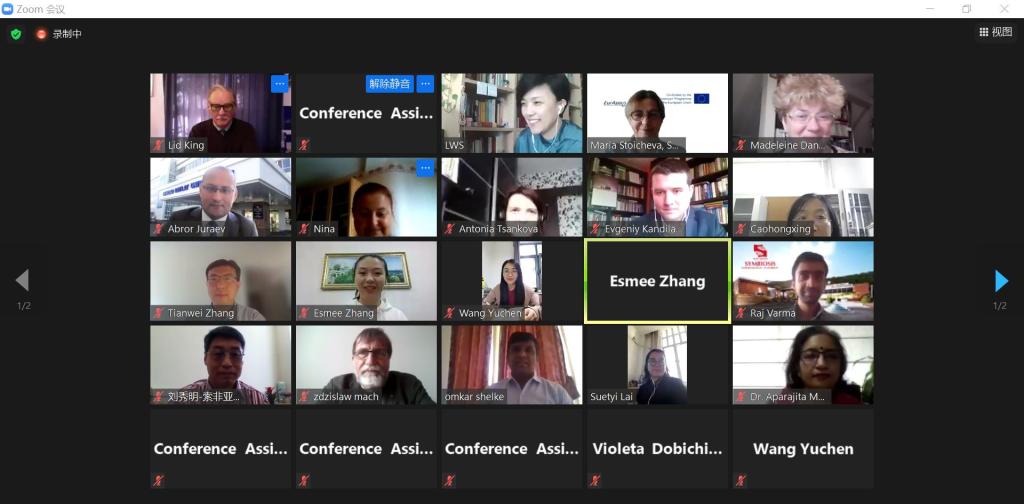The height and width of the screenshot is (504, 1024).
Task: Click 解除静音 unmute button on Conference Assistant tile
Action: click(390, 84)
